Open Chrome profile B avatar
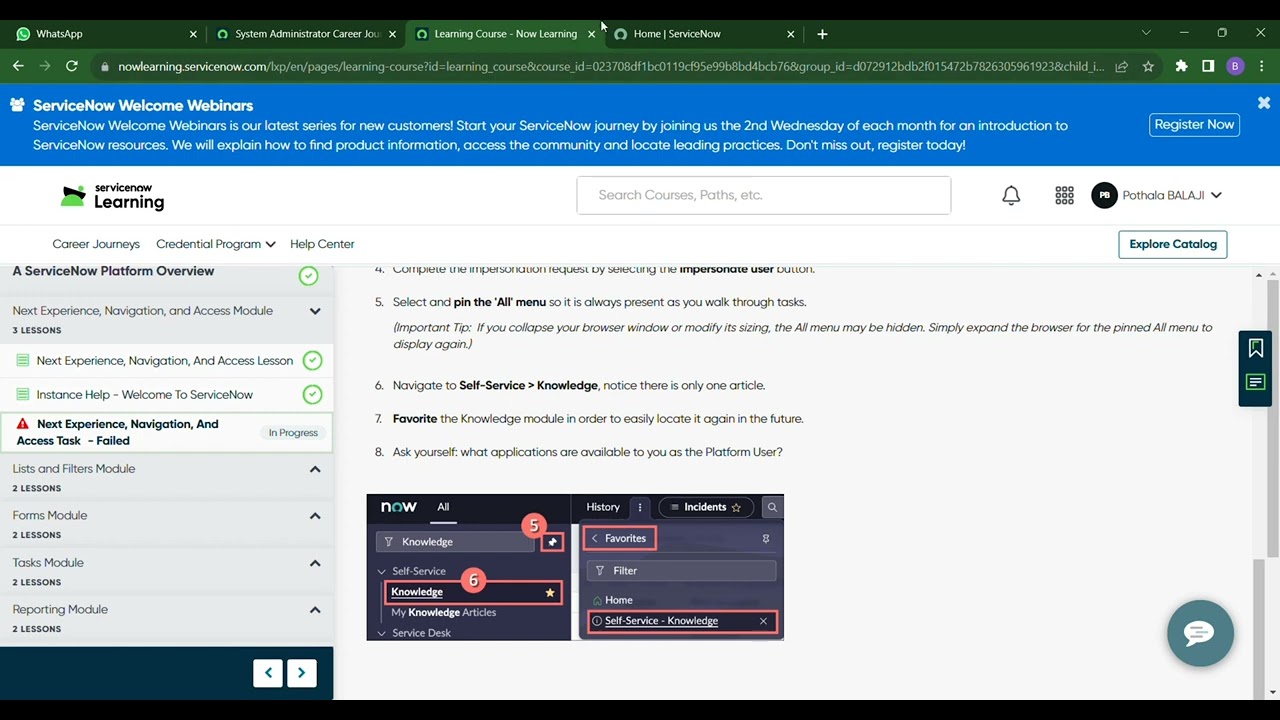The width and height of the screenshot is (1280, 720). [1235, 66]
